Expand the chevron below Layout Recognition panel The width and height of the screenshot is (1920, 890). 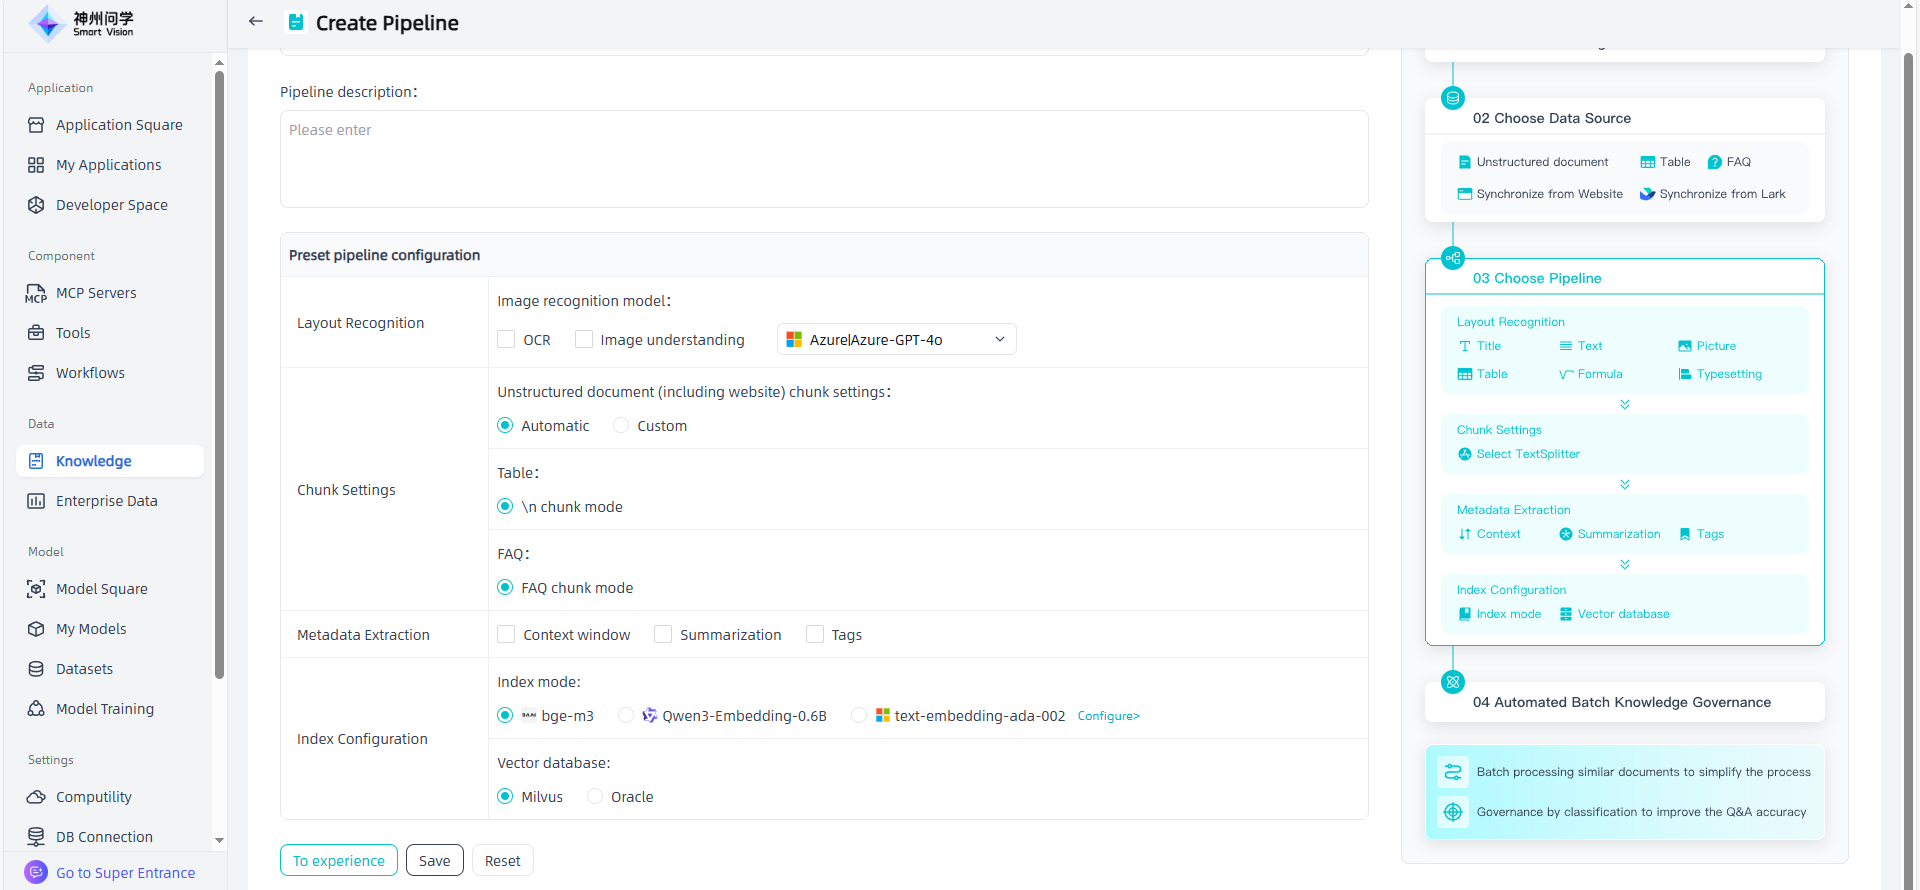coord(1625,404)
